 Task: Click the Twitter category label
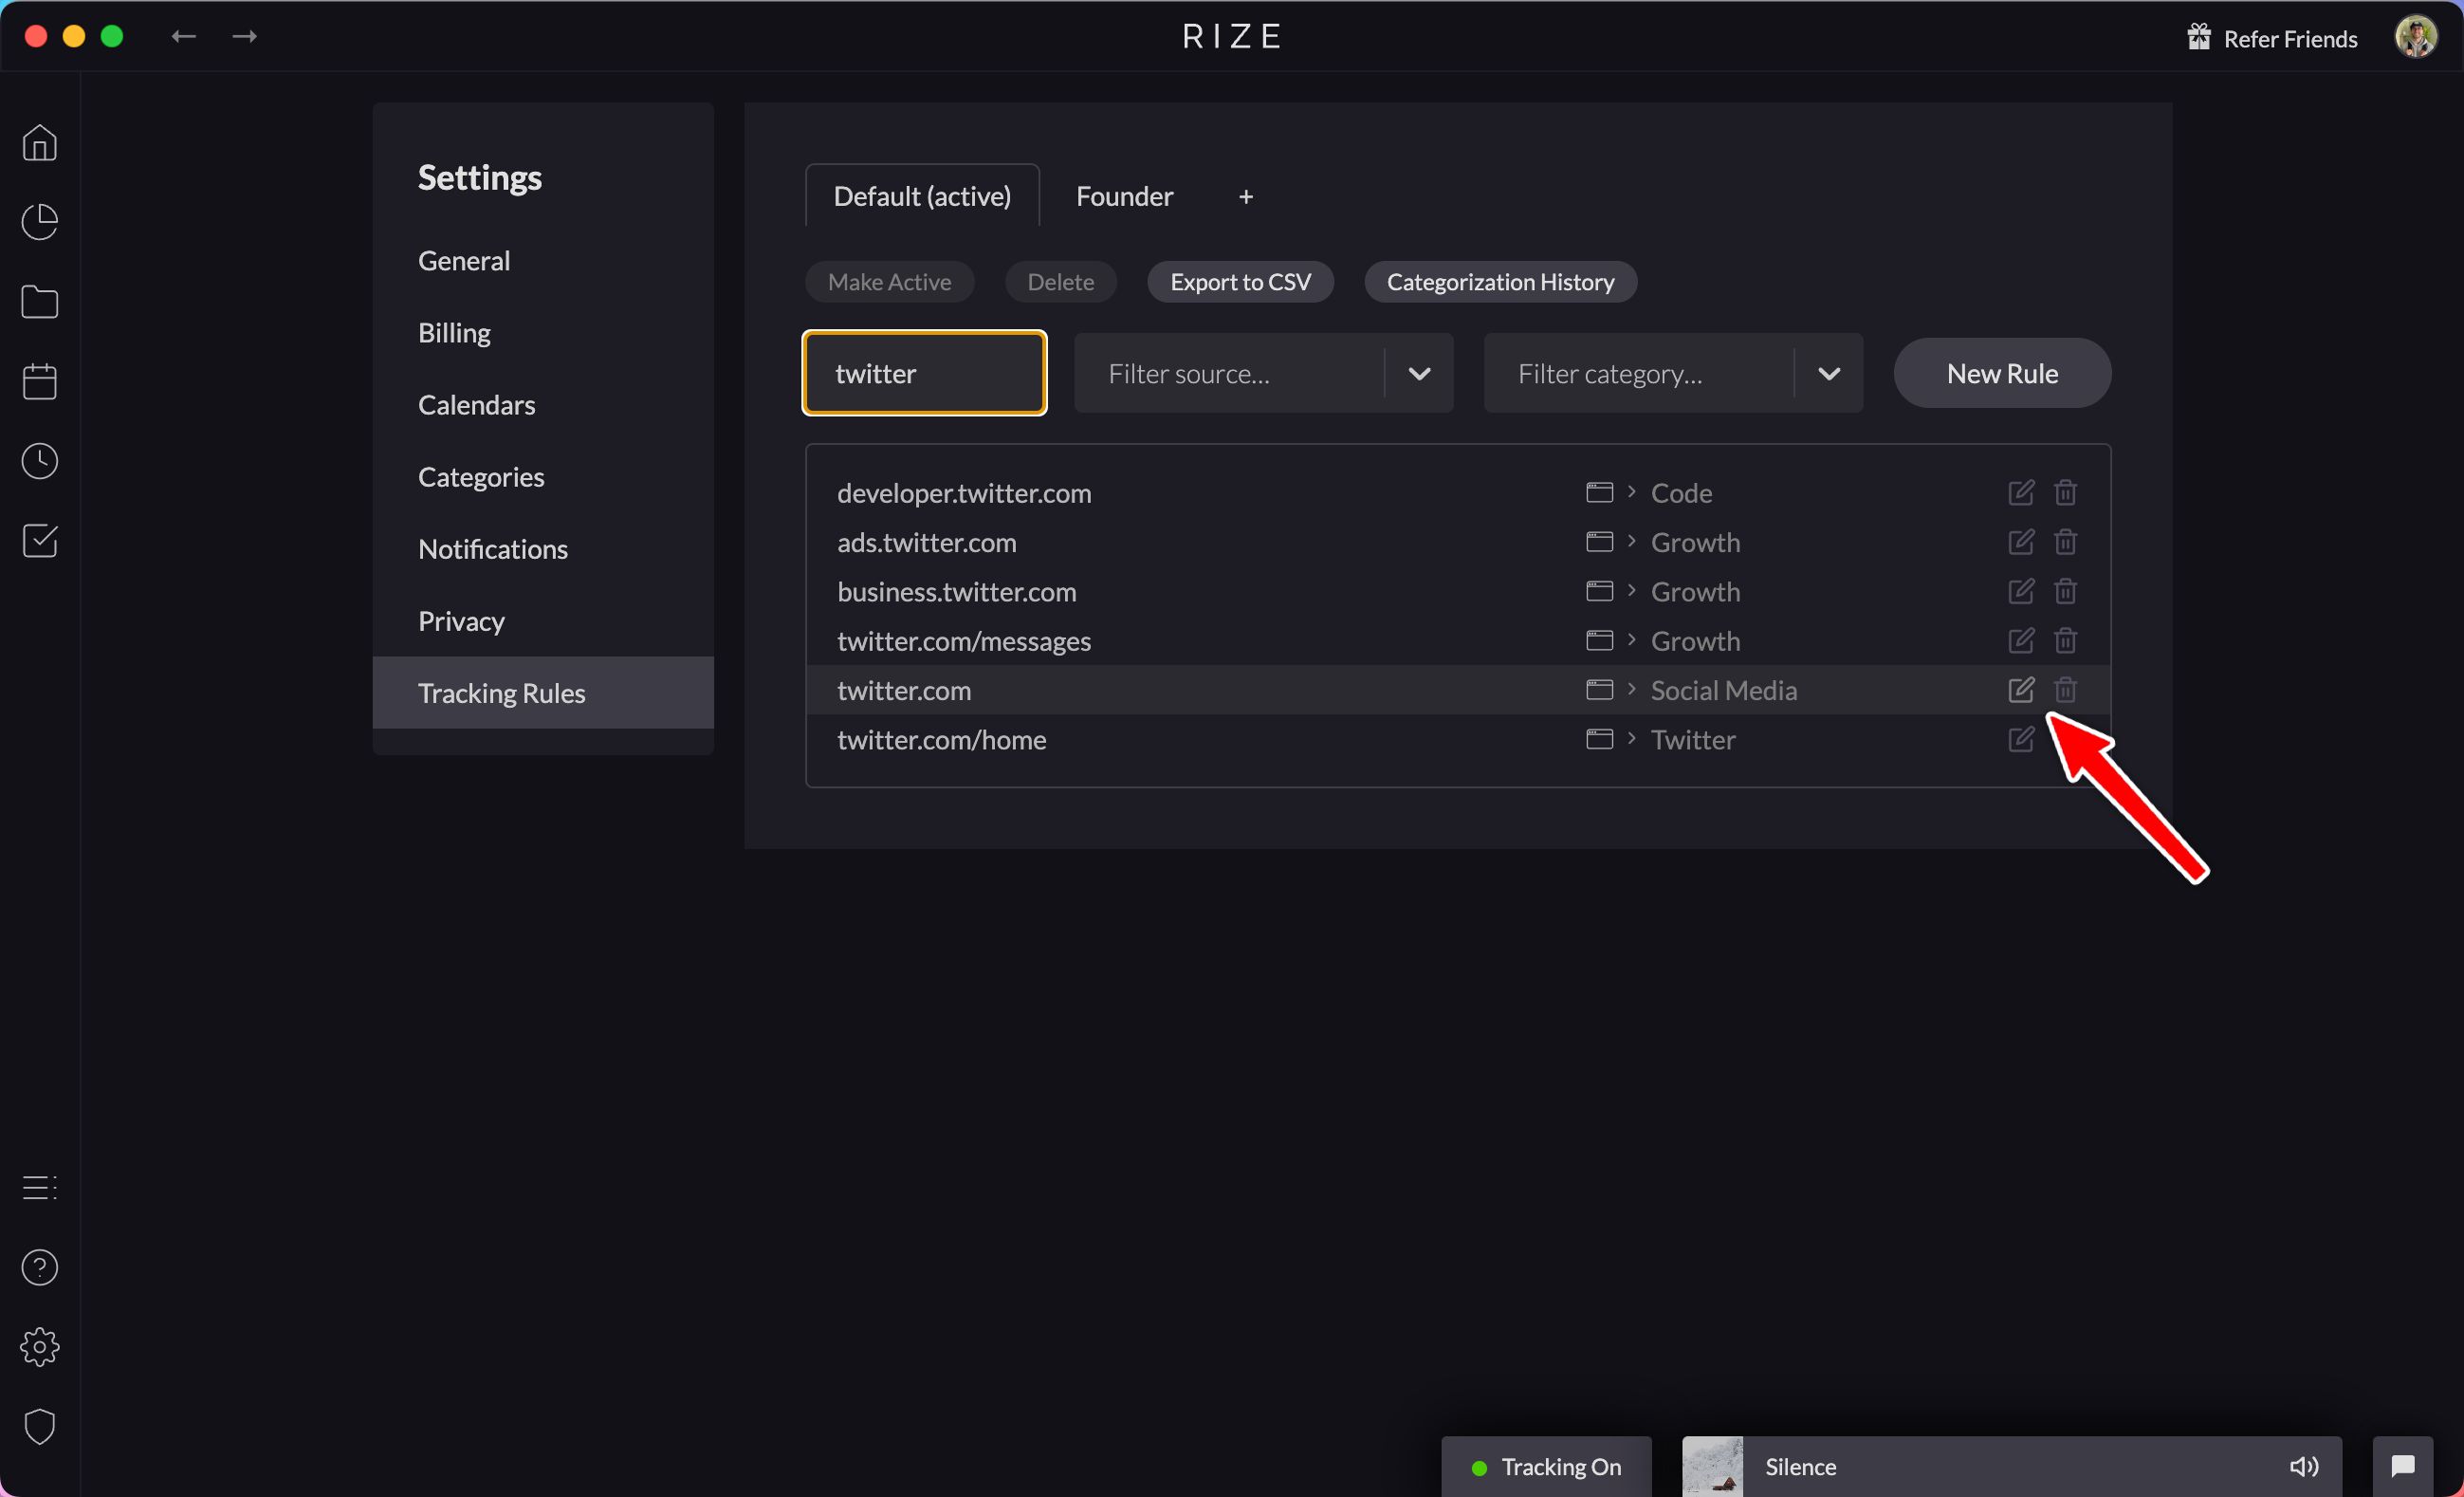point(1693,739)
